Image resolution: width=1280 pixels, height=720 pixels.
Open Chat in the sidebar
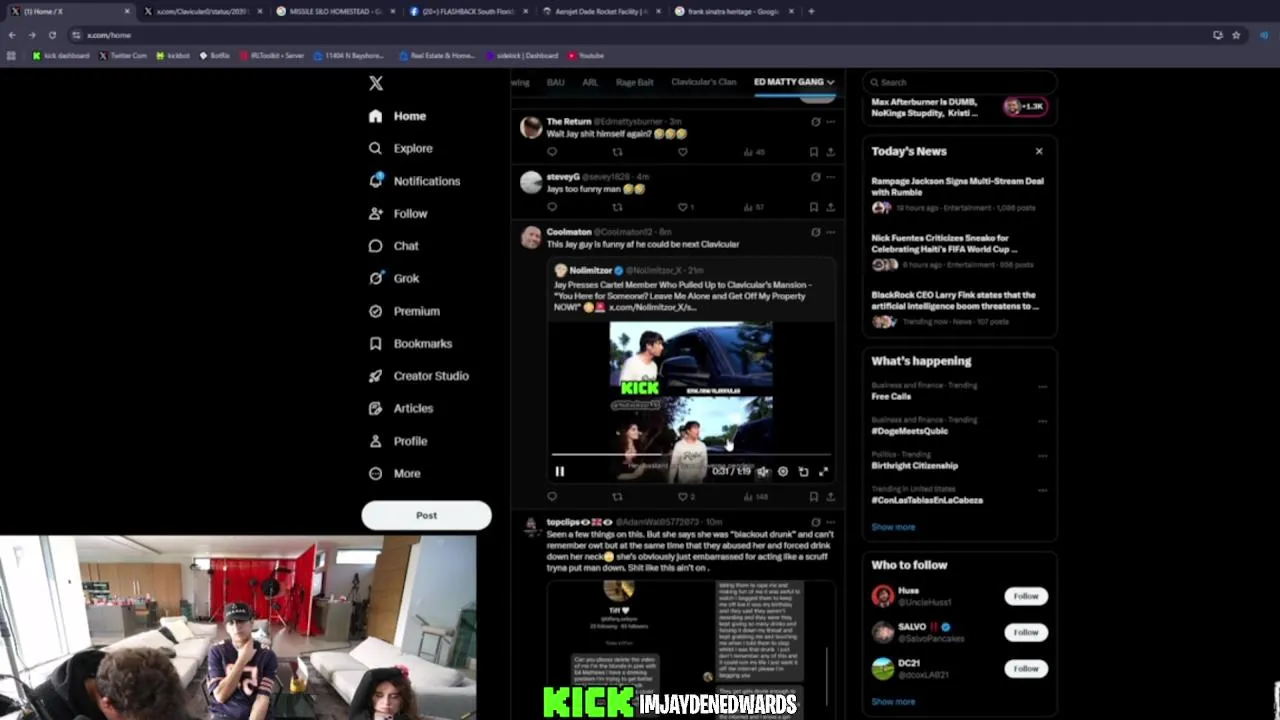(393, 246)
